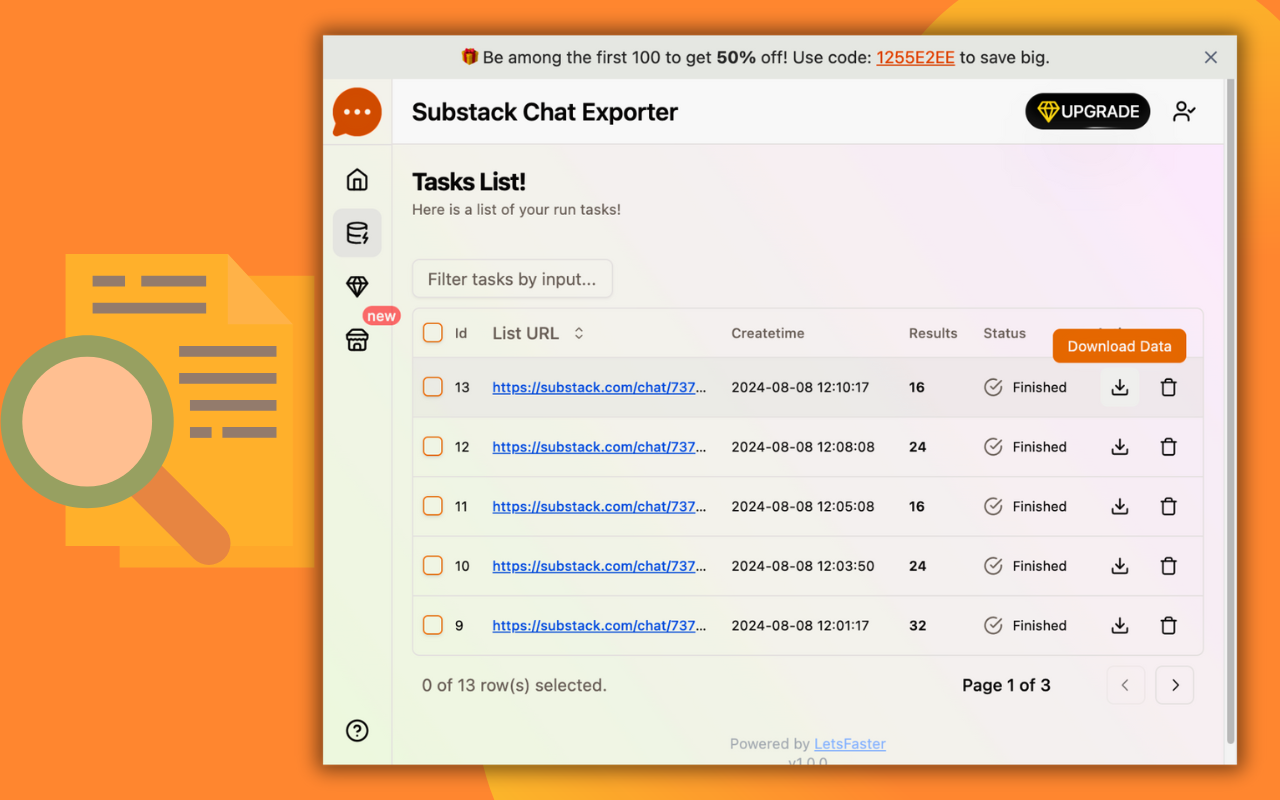Delete task 9 with trash icon
Viewport: 1280px width, 800px height.
pos(1168,626)
